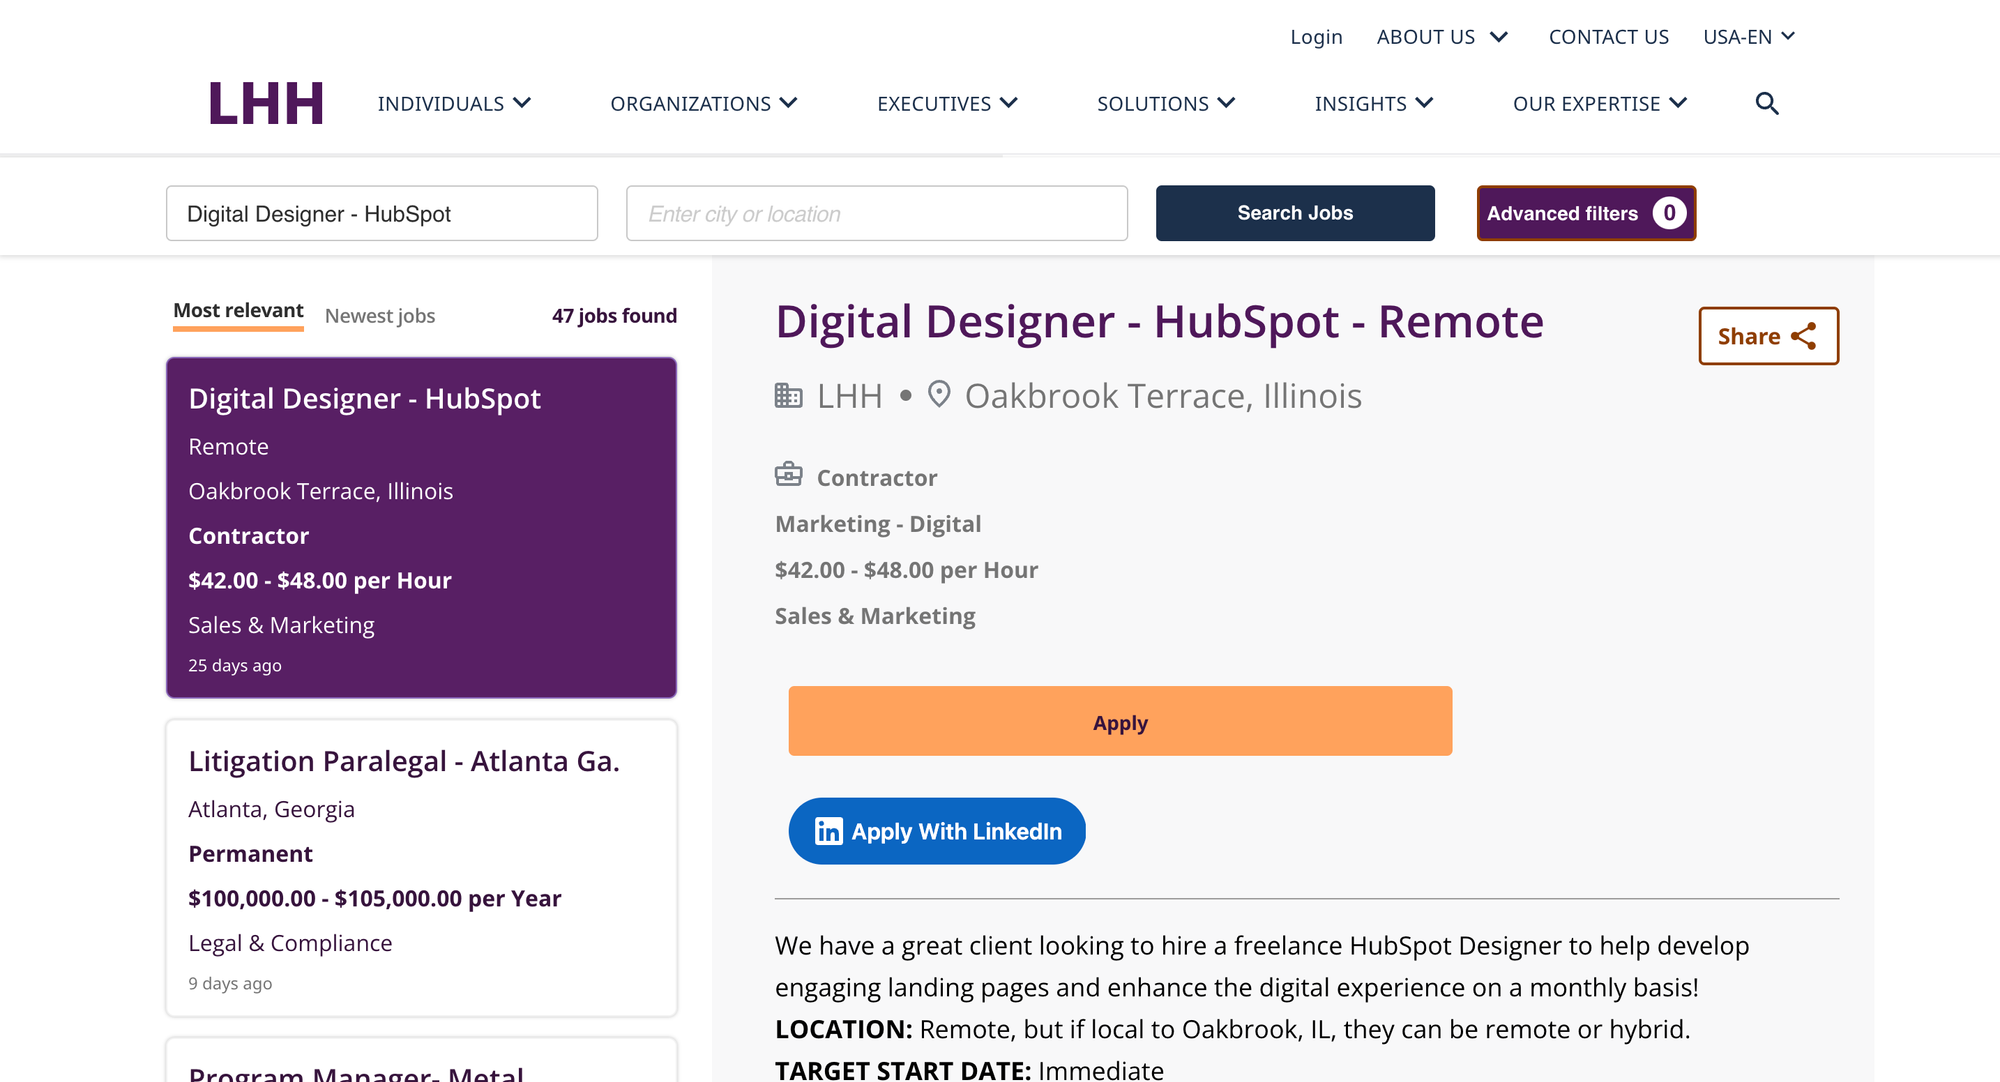Click the company building icon

tap(788, 395)
